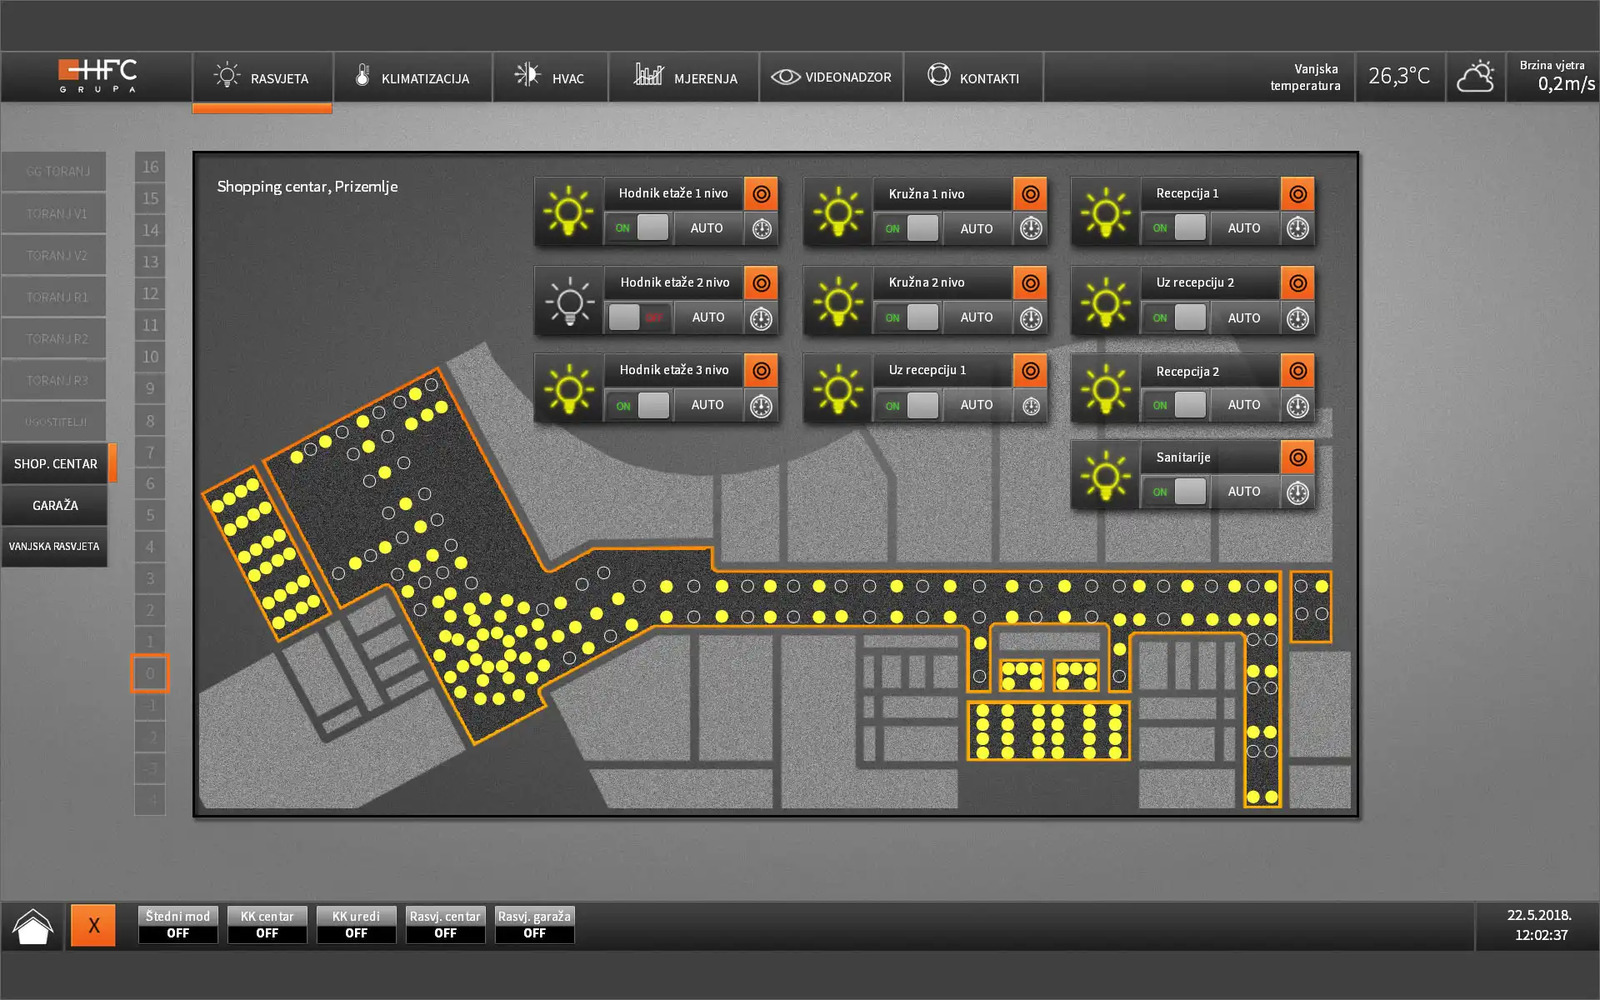Toggle the Štedni mod OFF button
Viewport: 1600px width, 1000px height.
tap(178, 925)
